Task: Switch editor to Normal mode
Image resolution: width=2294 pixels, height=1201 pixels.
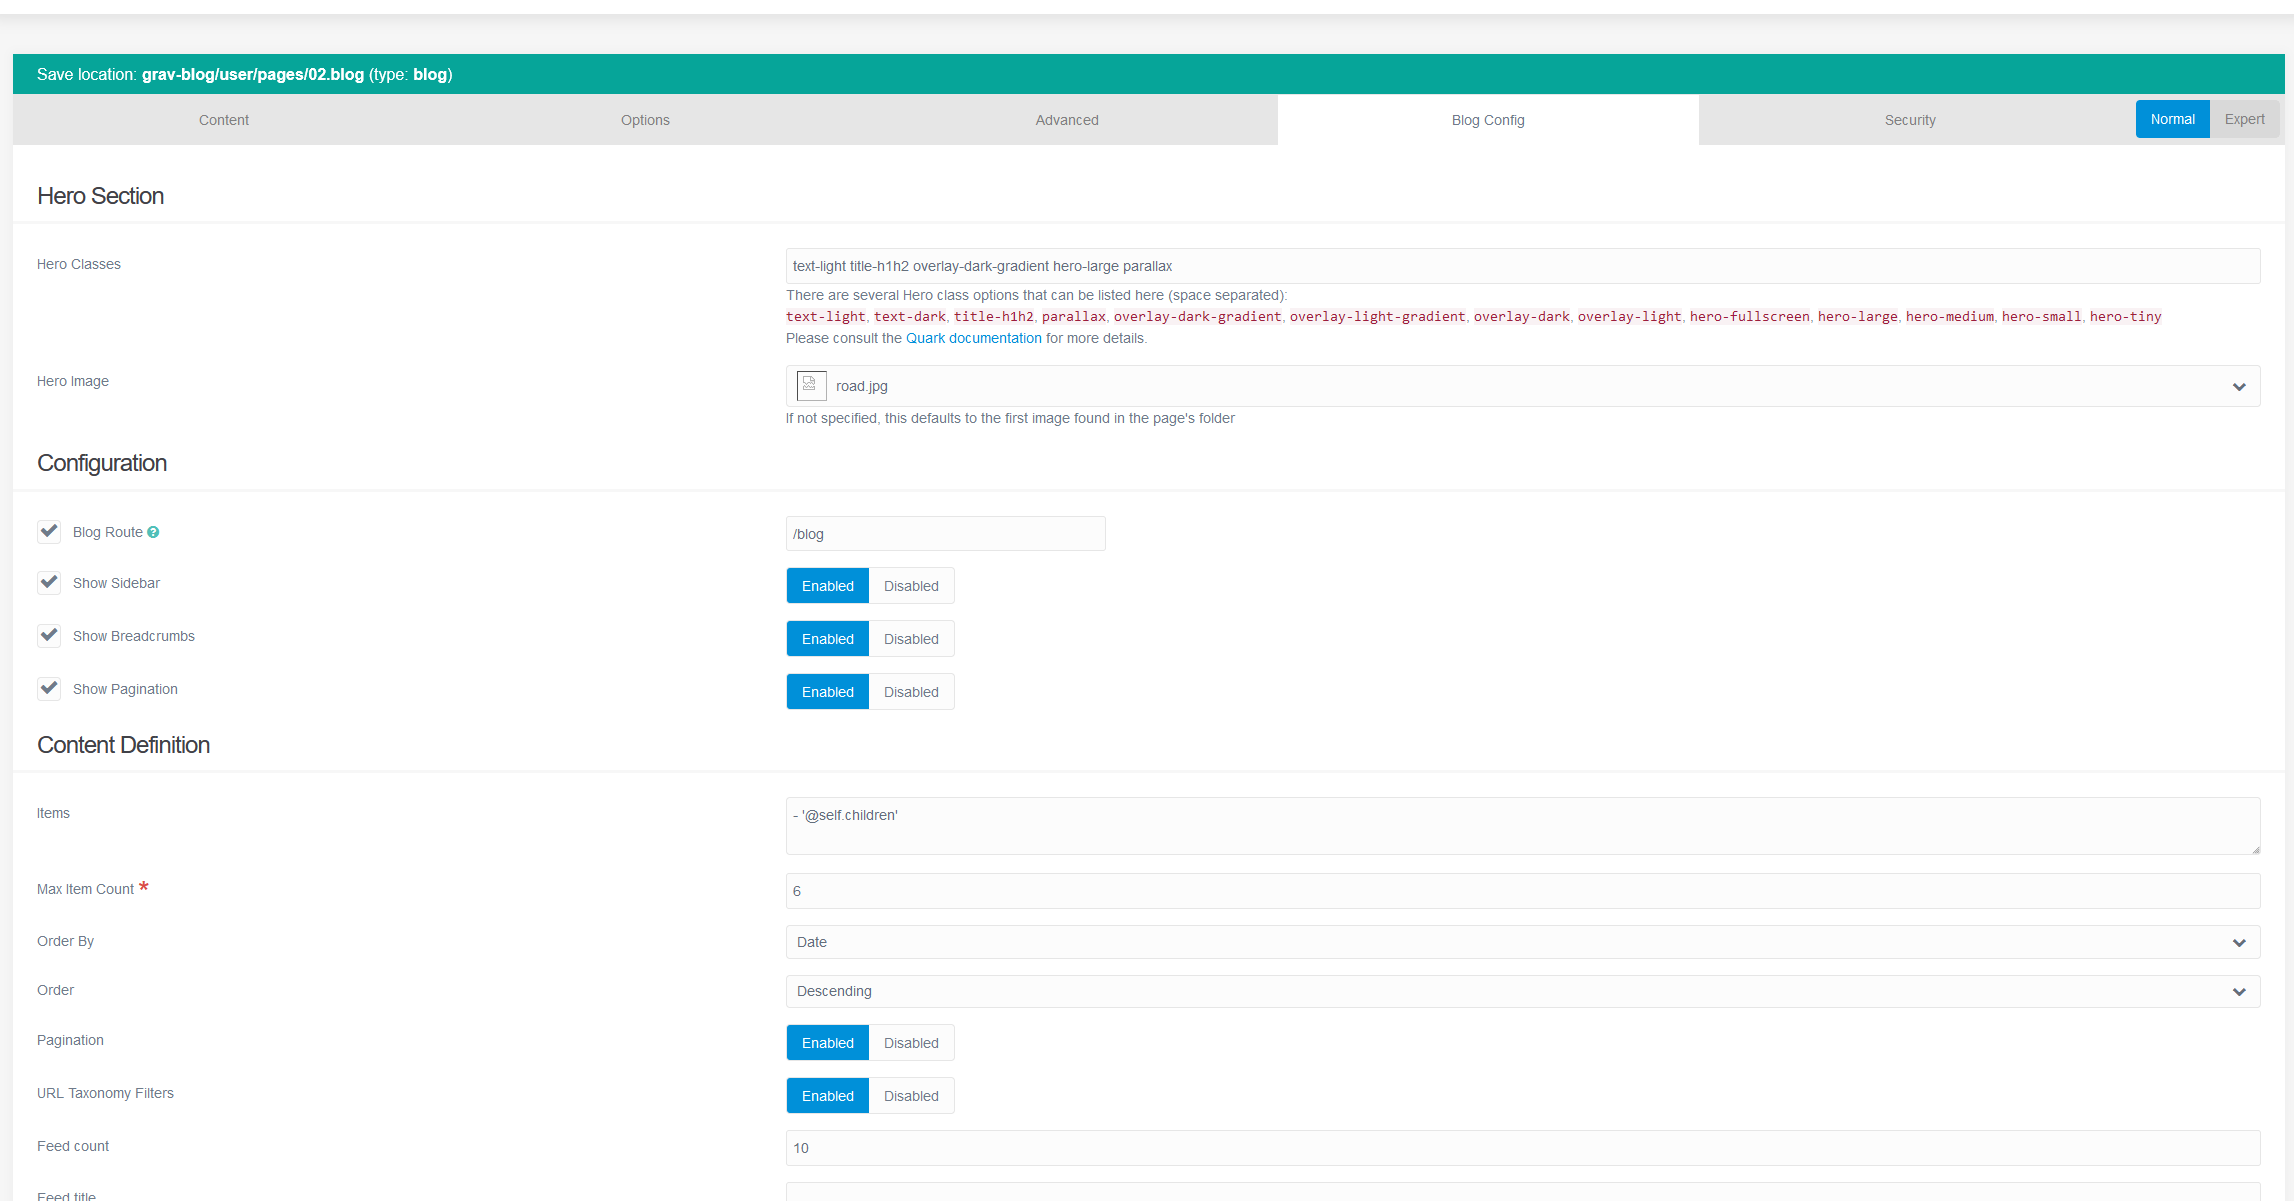Action: [2172, 119]
